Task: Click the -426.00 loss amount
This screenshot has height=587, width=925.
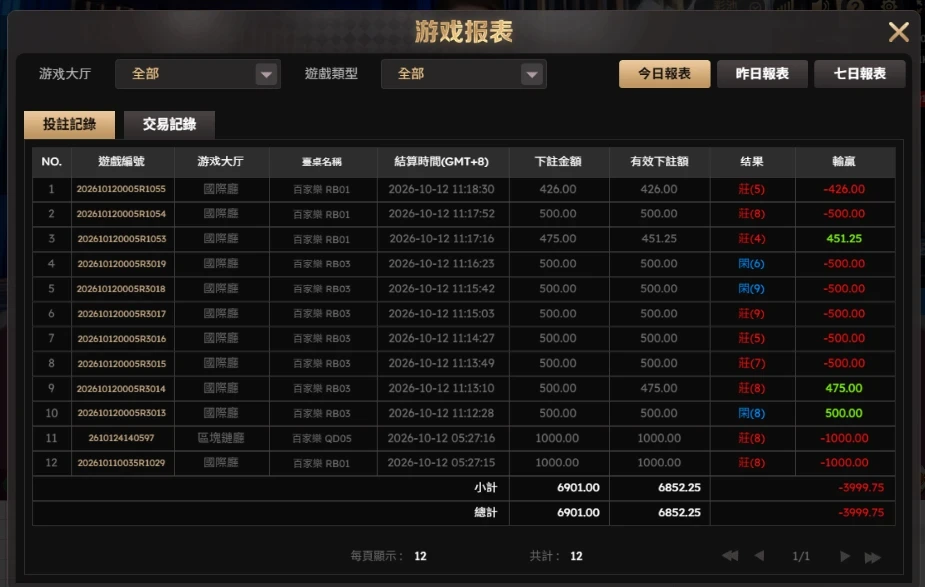Action: [844, 189]
